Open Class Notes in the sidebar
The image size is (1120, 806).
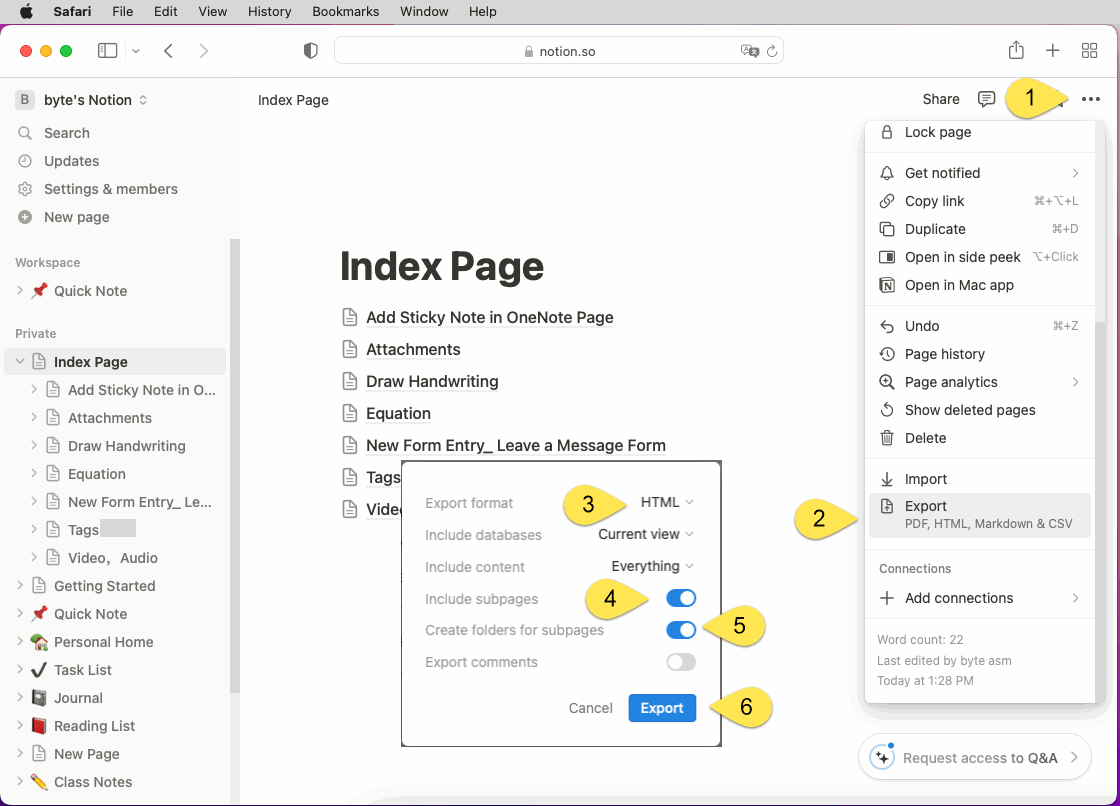pyautogui.click(x=93, y=782)
